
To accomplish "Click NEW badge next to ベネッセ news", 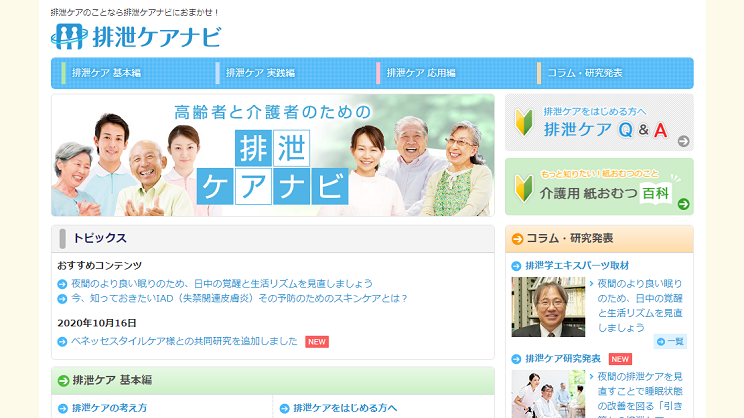I will coord(317,342).
